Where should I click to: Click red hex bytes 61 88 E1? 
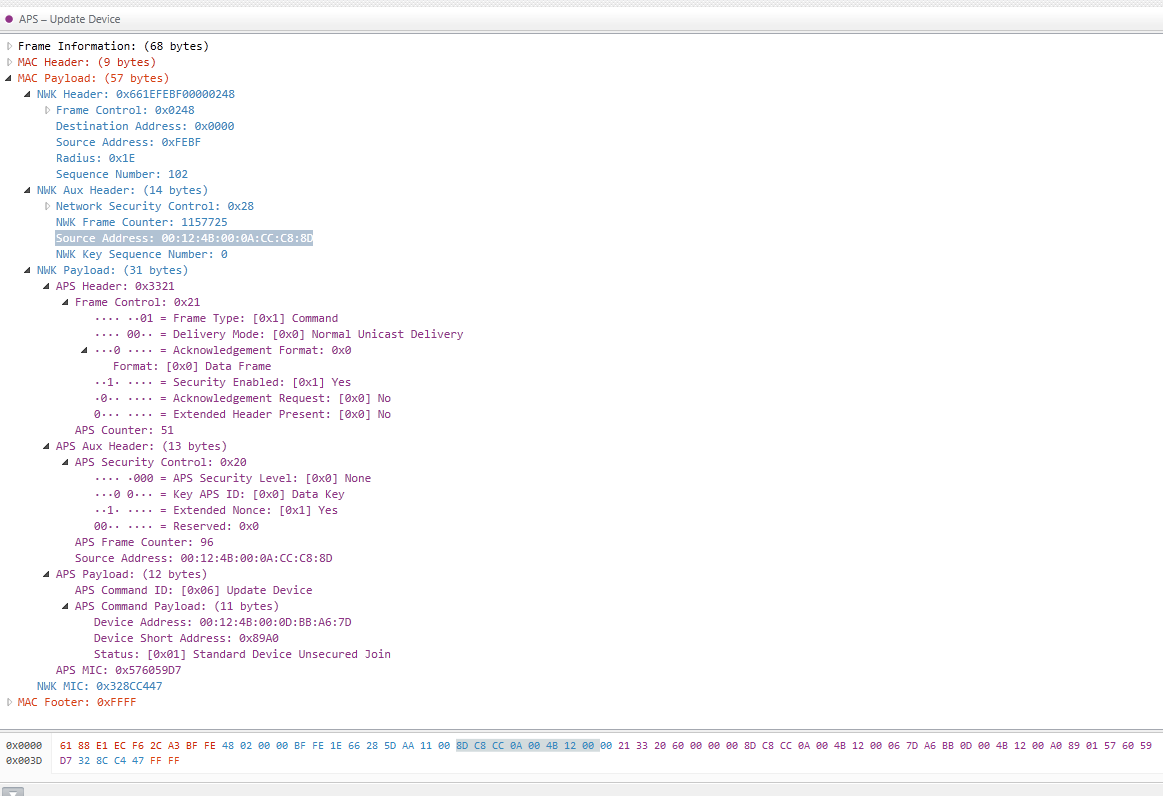[x=84, y=746]
